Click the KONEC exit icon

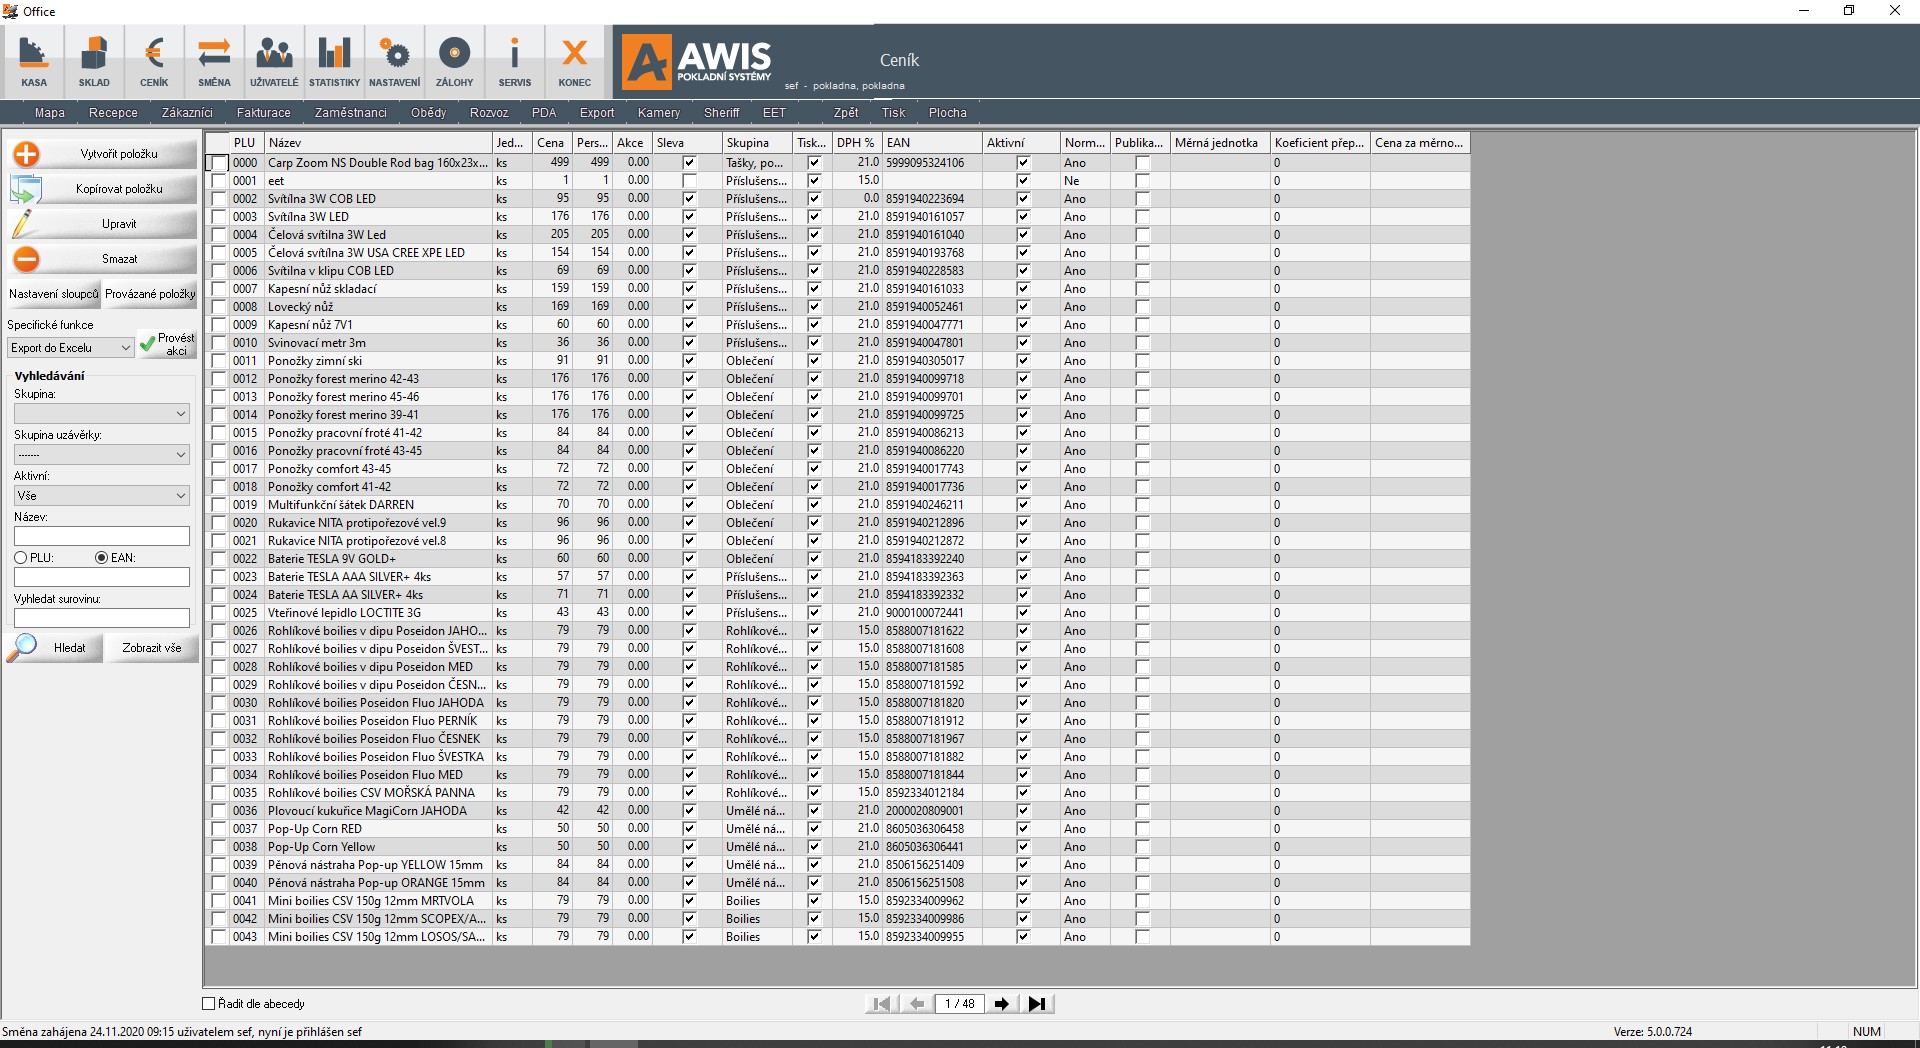(x=574, y=61)
